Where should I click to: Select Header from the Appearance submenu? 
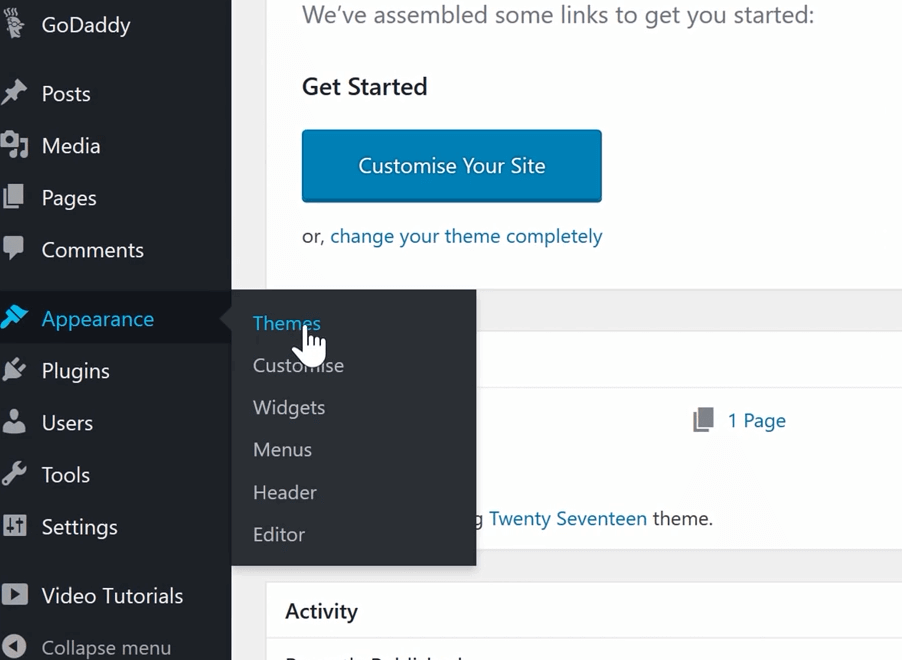tap(285, 492)
